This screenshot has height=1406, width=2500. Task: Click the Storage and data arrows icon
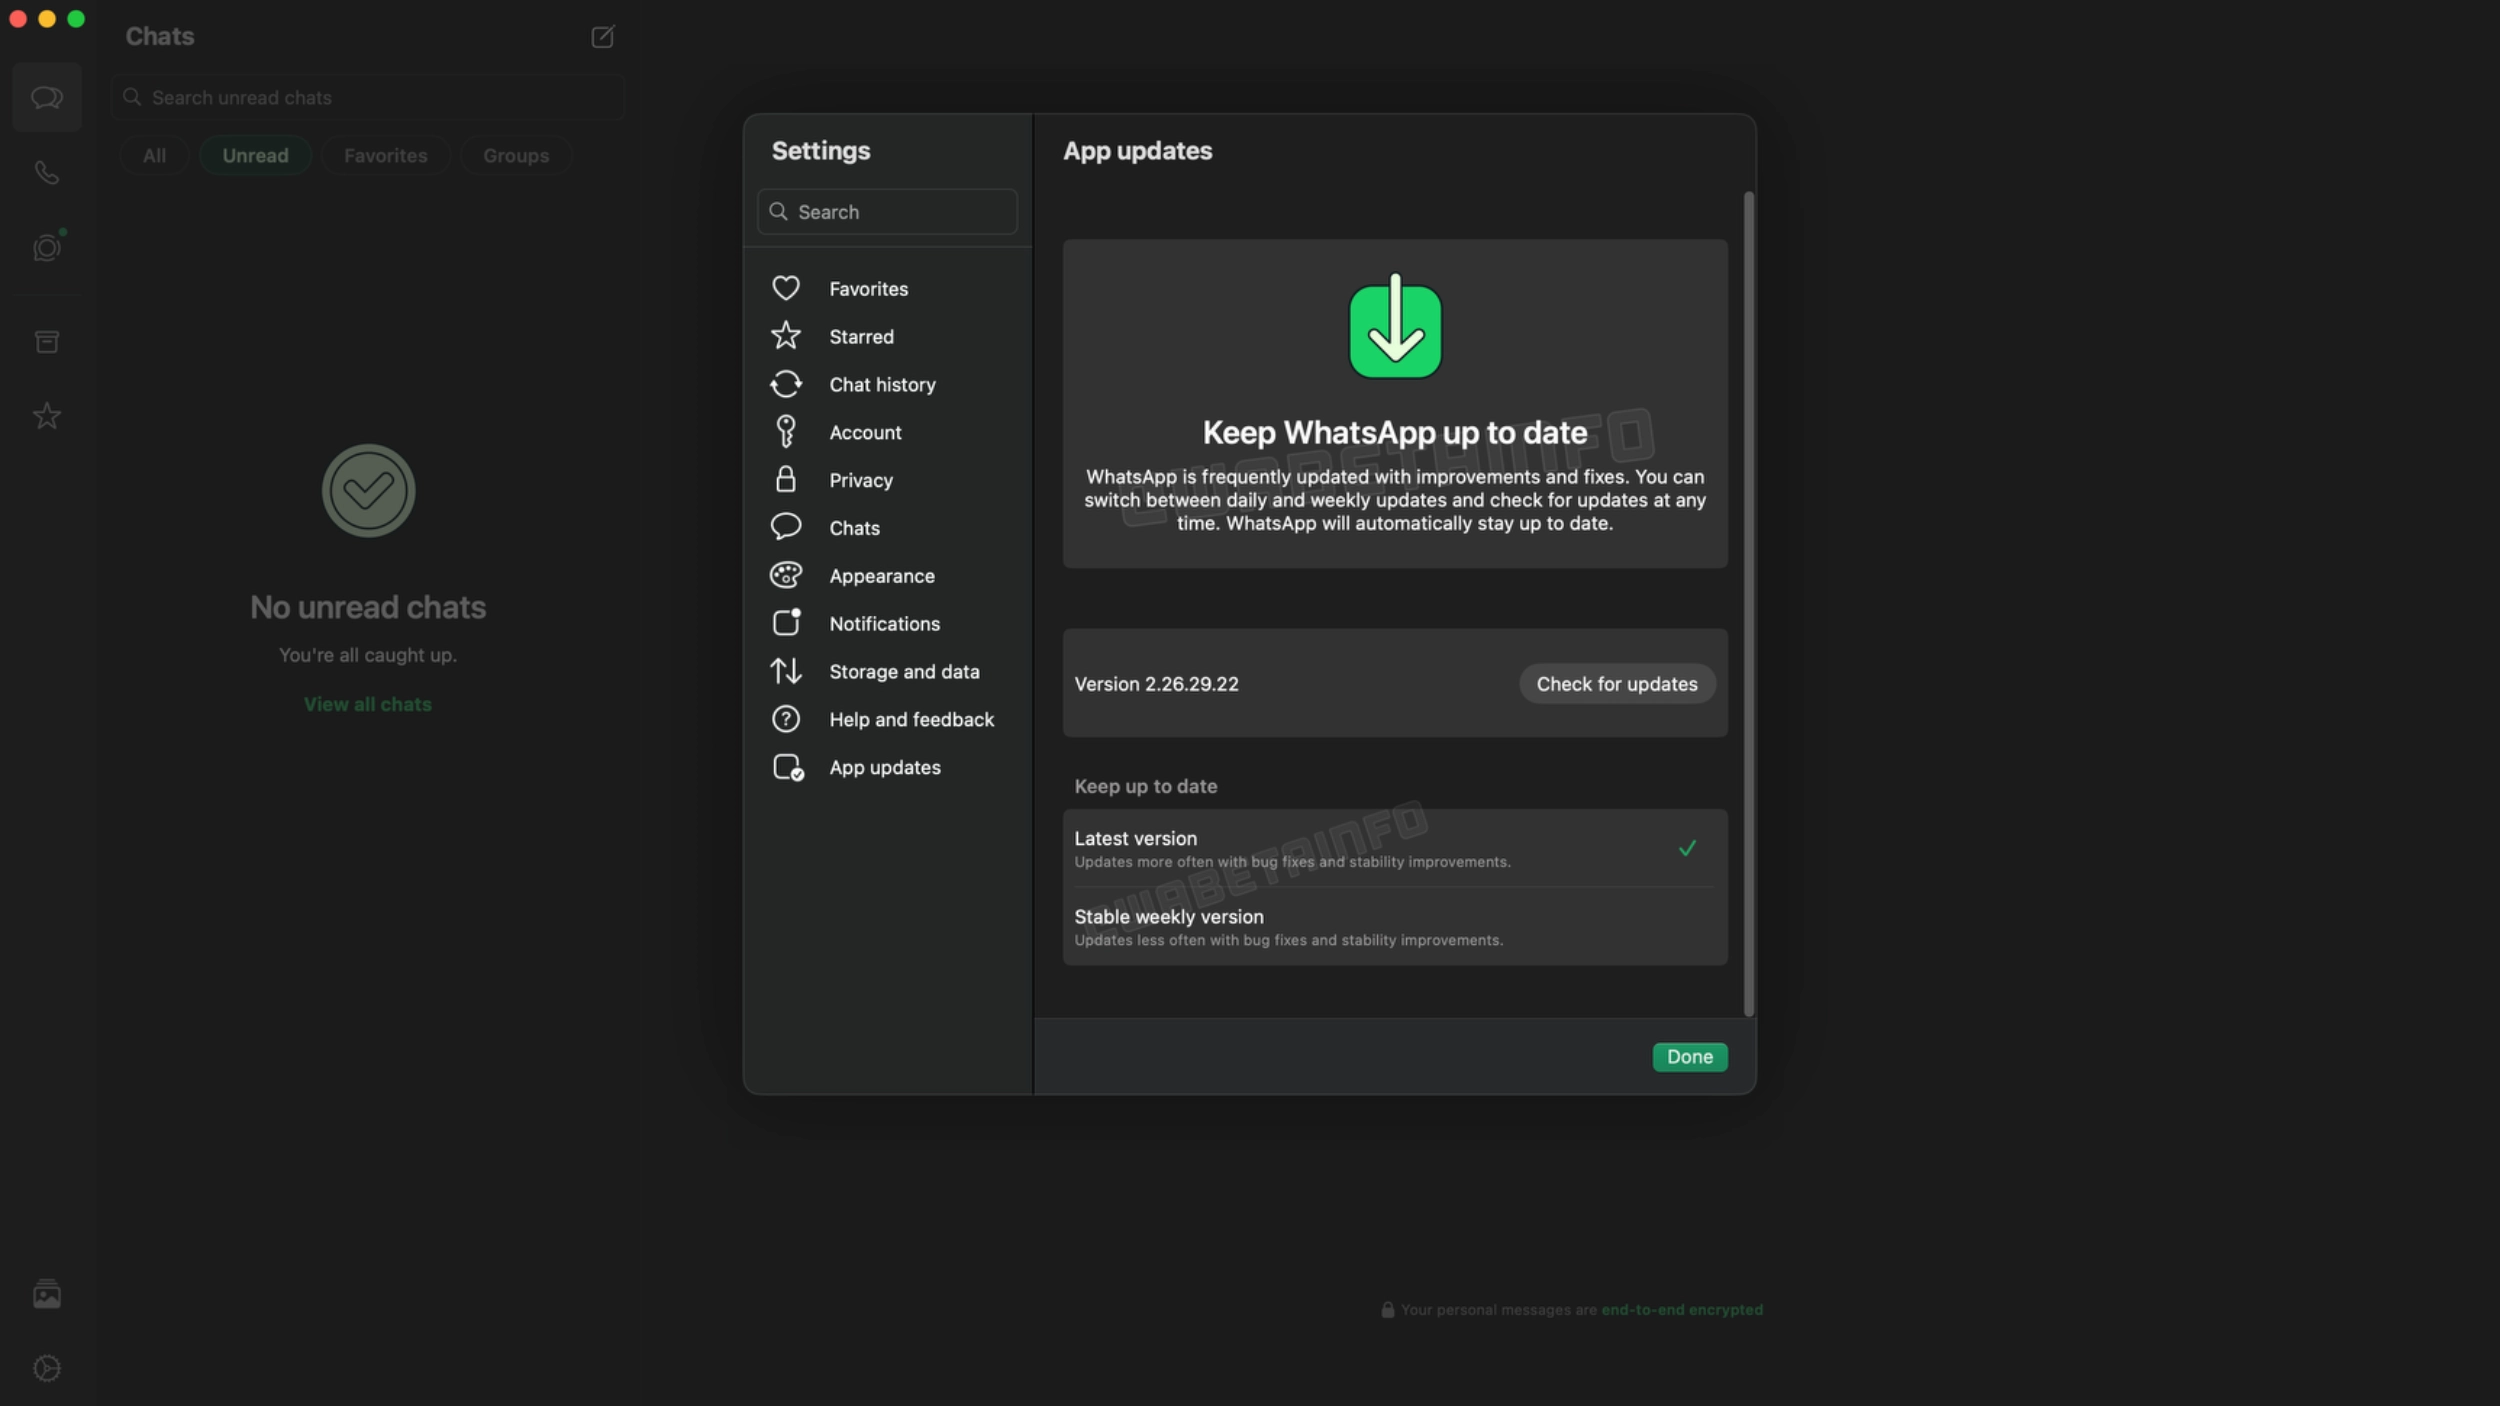point(786,671)
